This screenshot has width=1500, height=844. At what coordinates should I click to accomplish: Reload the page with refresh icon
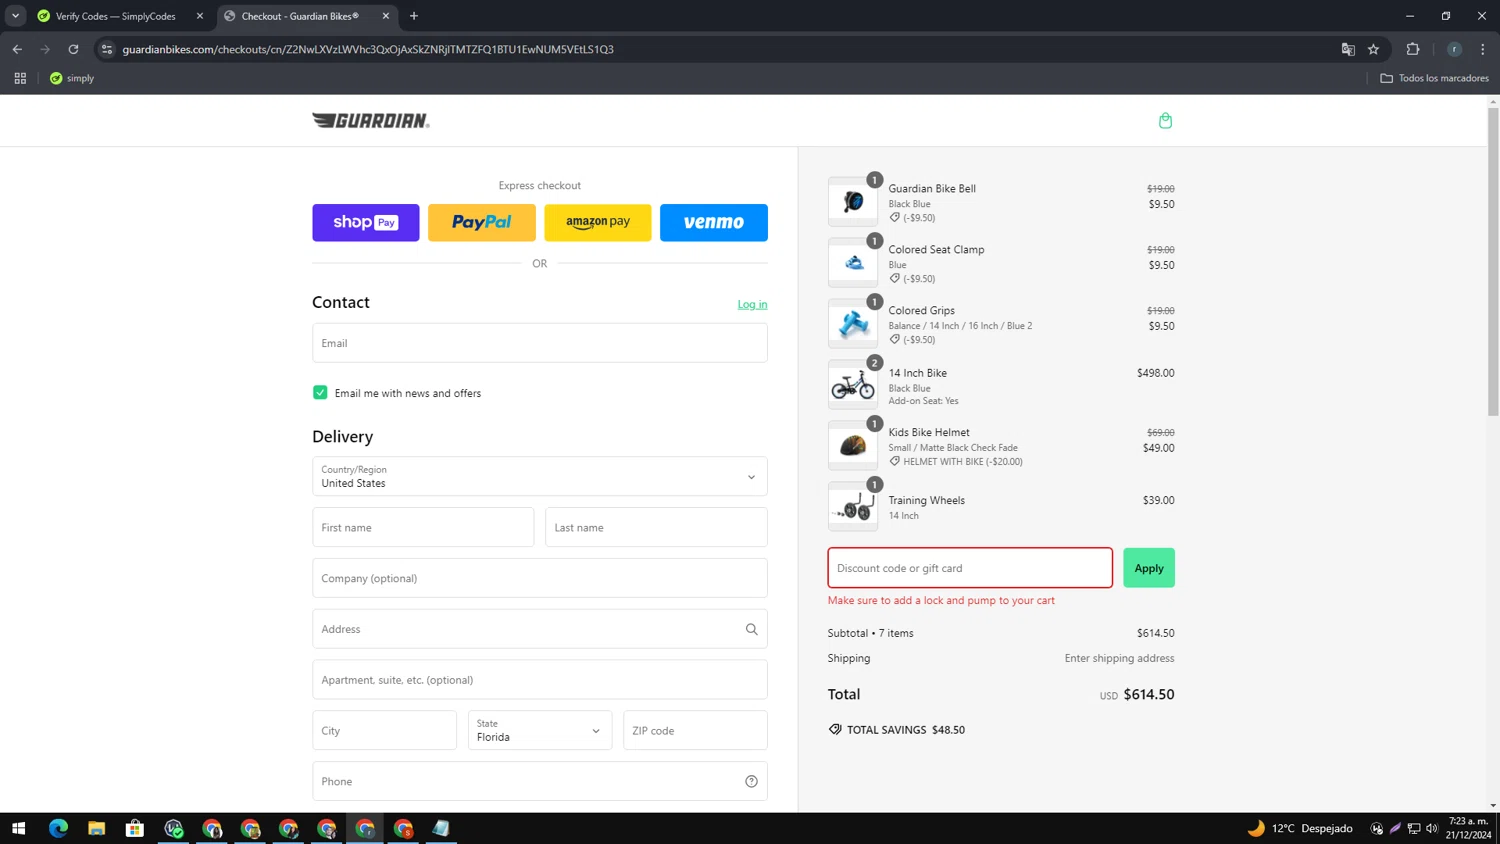tap(73, 49)
